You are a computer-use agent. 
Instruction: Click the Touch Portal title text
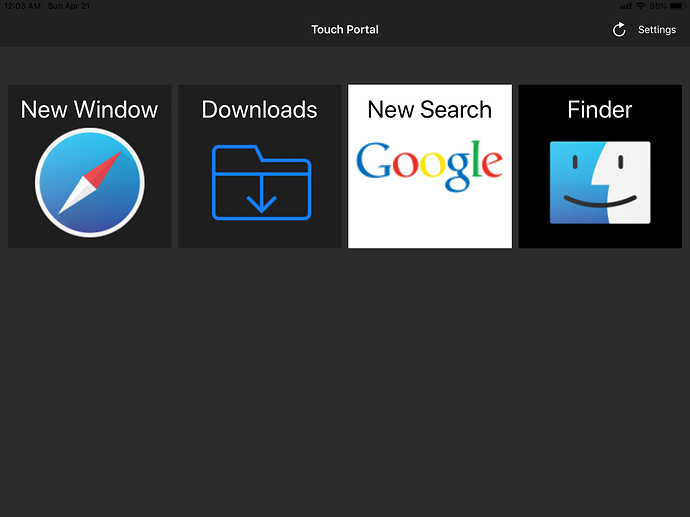click(345, 29)
